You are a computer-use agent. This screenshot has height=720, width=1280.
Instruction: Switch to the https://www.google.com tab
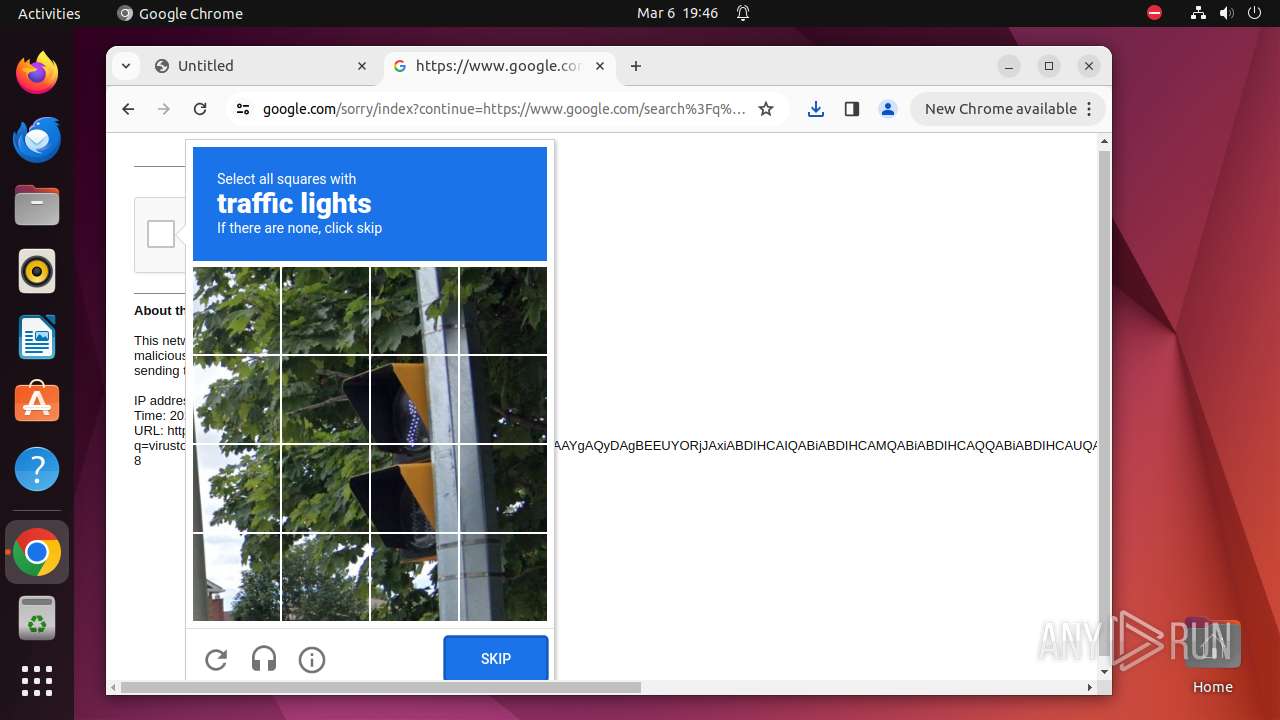500,66
